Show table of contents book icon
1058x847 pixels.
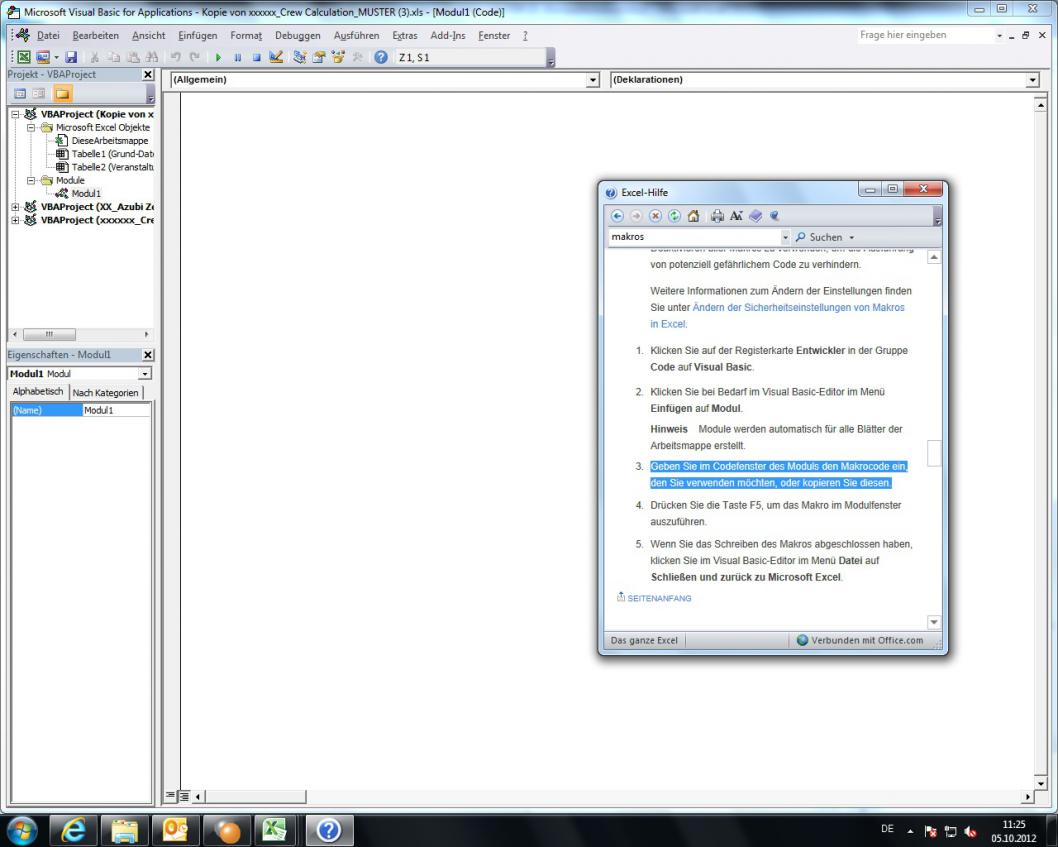[x=755, y=216]
